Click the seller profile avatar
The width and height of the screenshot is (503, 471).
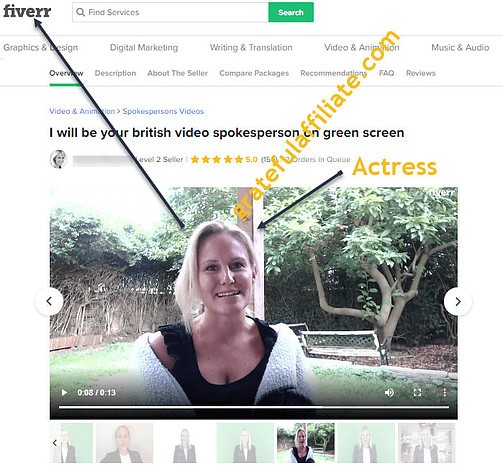pos(59,159)
